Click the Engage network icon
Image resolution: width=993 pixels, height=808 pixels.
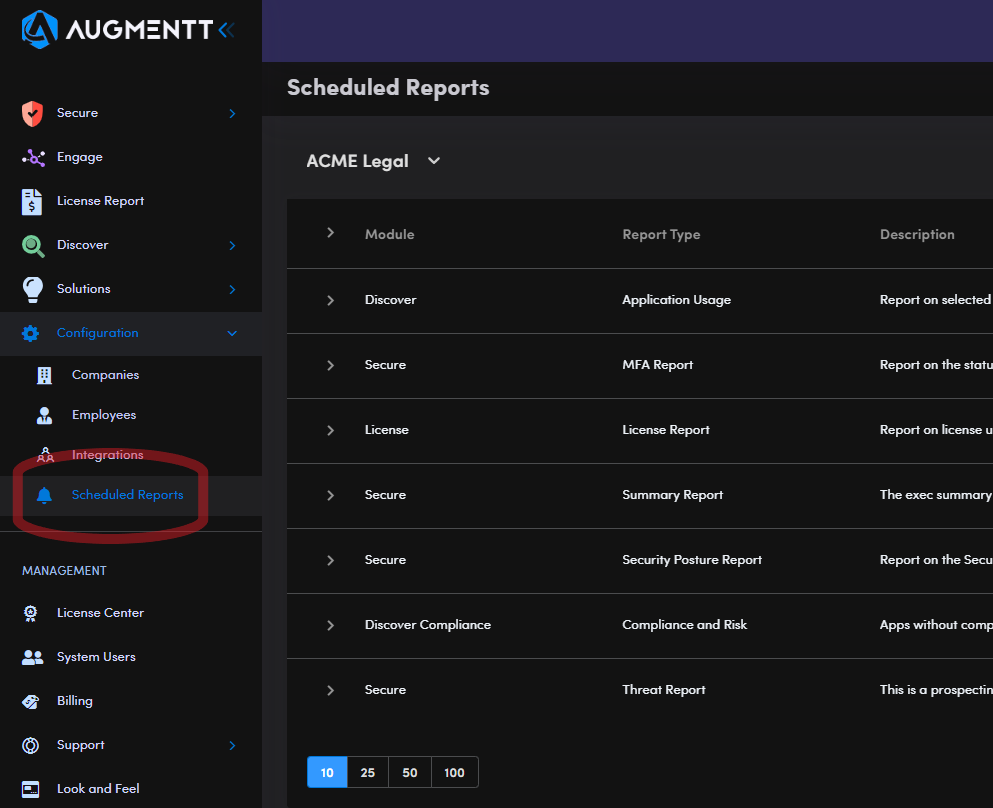[x=33, y=157]
